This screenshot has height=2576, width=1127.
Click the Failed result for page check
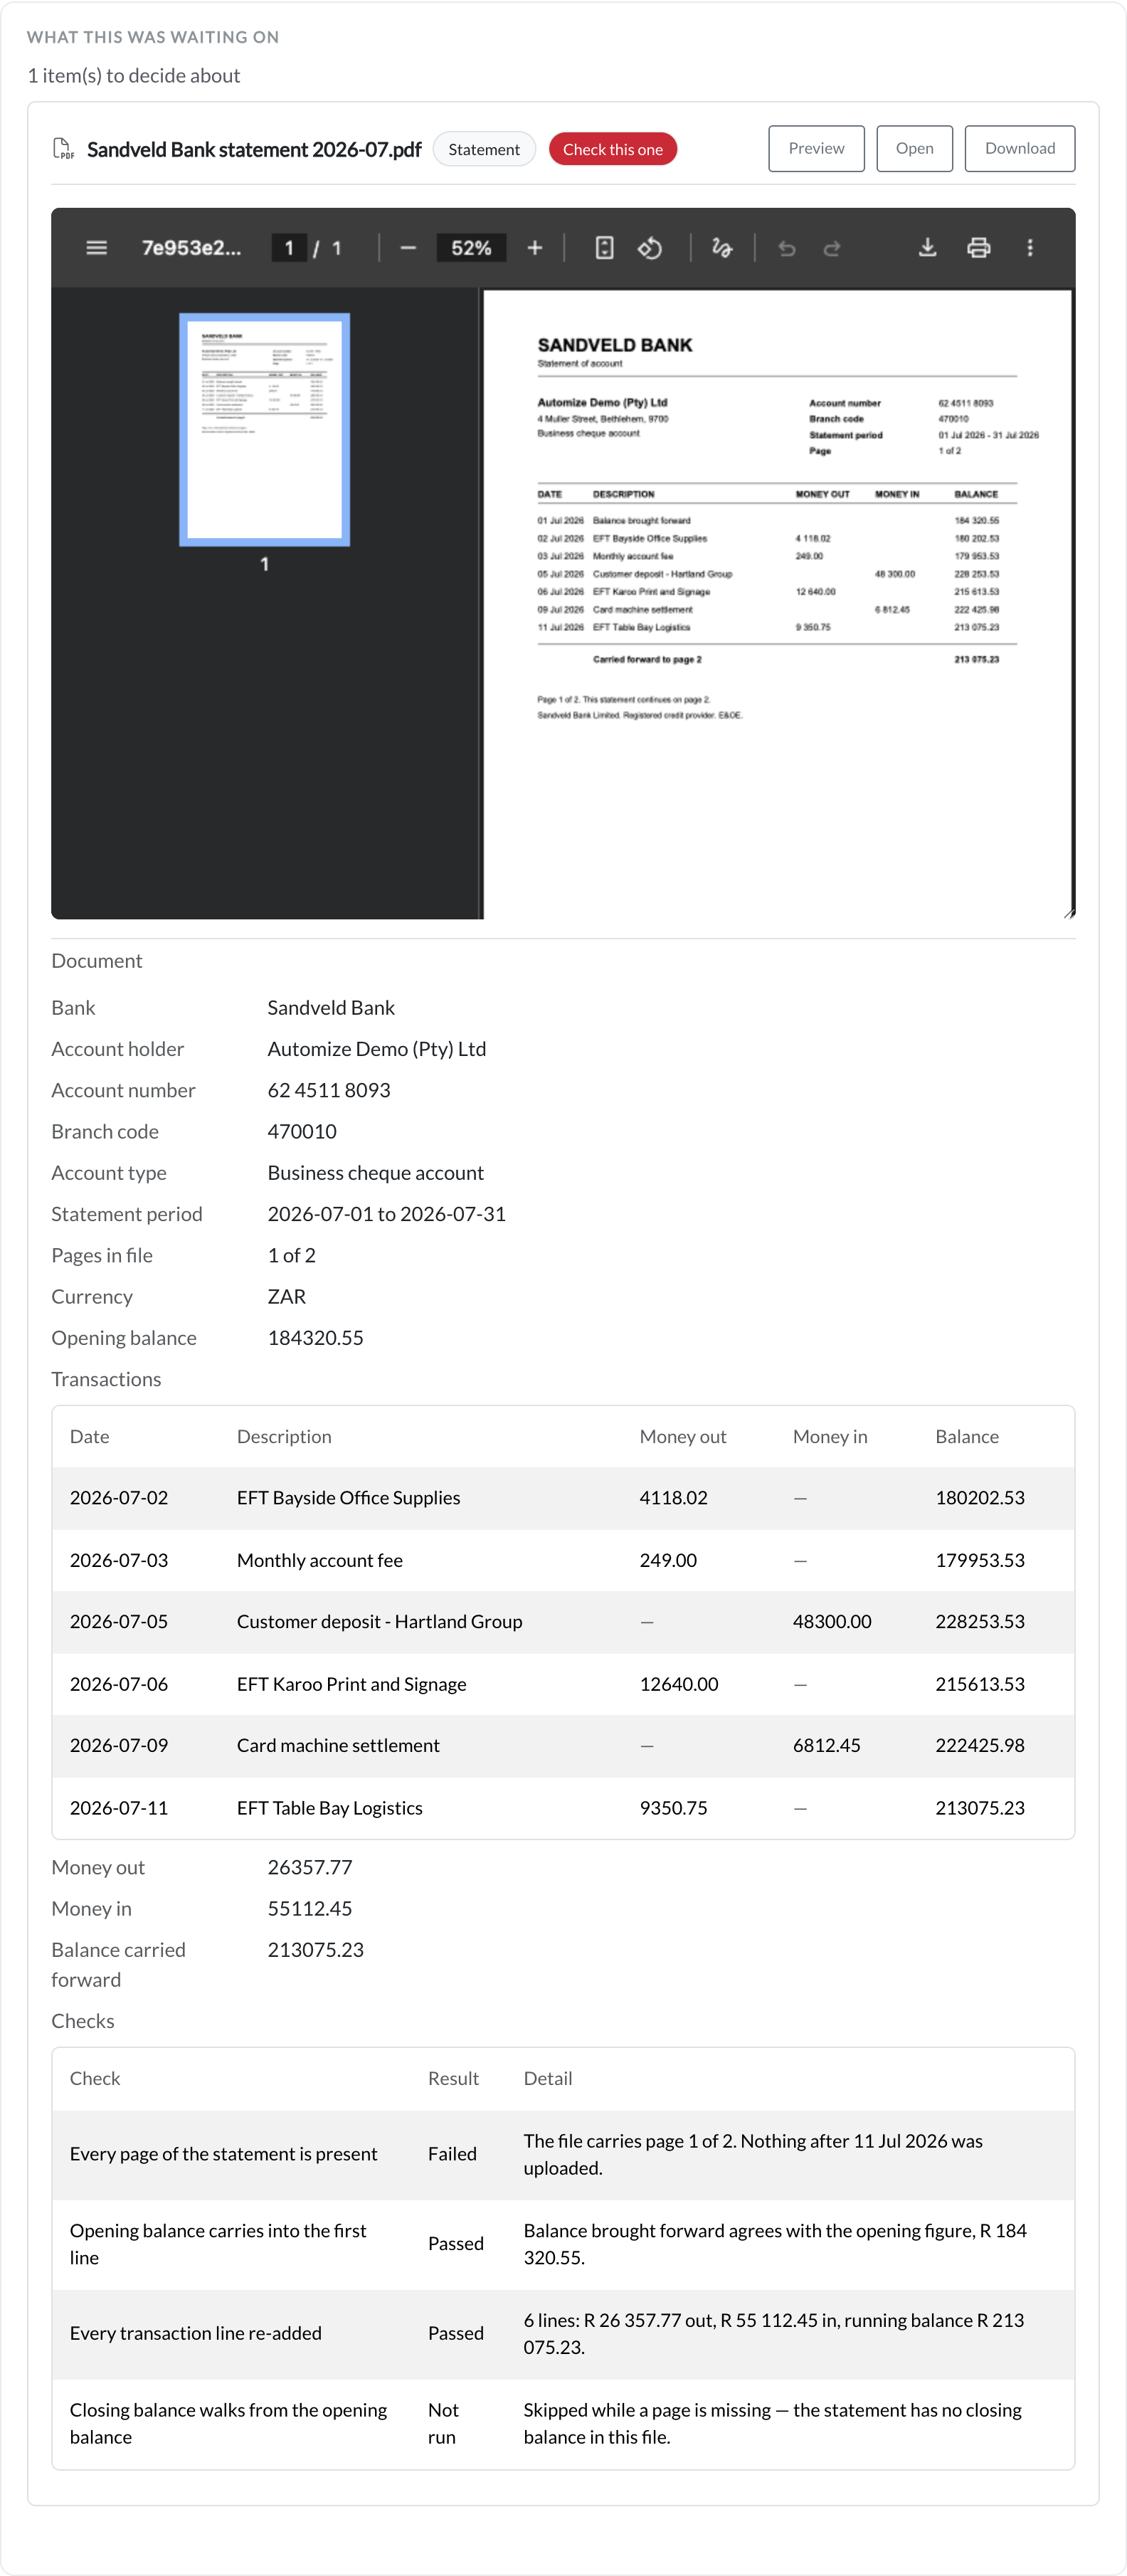coord(452,2154)
